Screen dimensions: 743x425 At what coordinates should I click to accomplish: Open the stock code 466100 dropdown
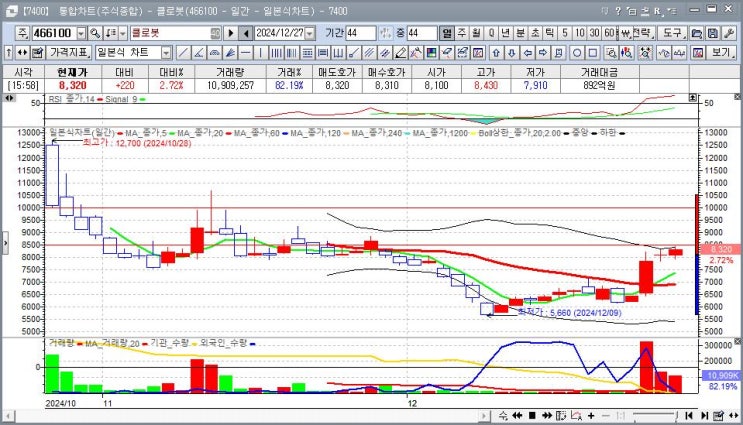coord(81,33)
